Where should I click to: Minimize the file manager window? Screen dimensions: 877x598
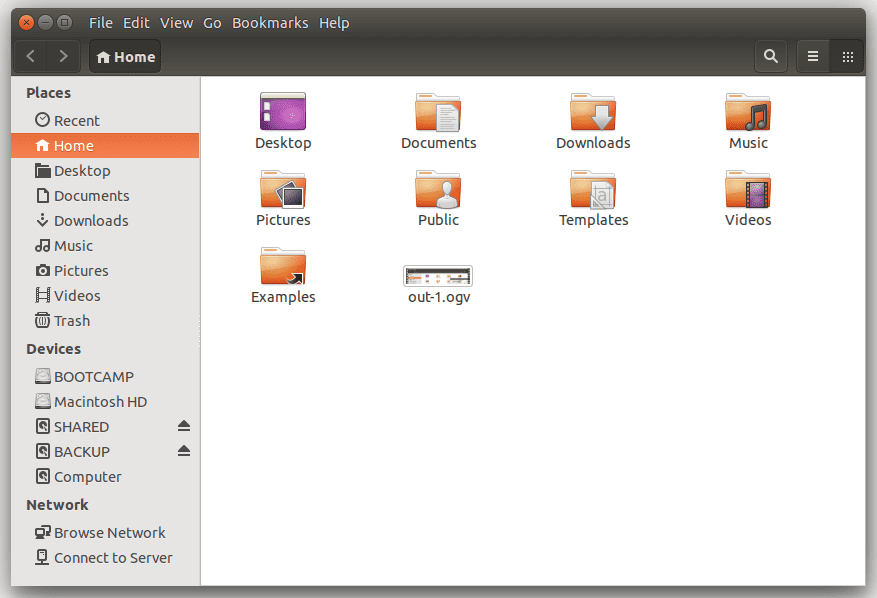(45, 22)
